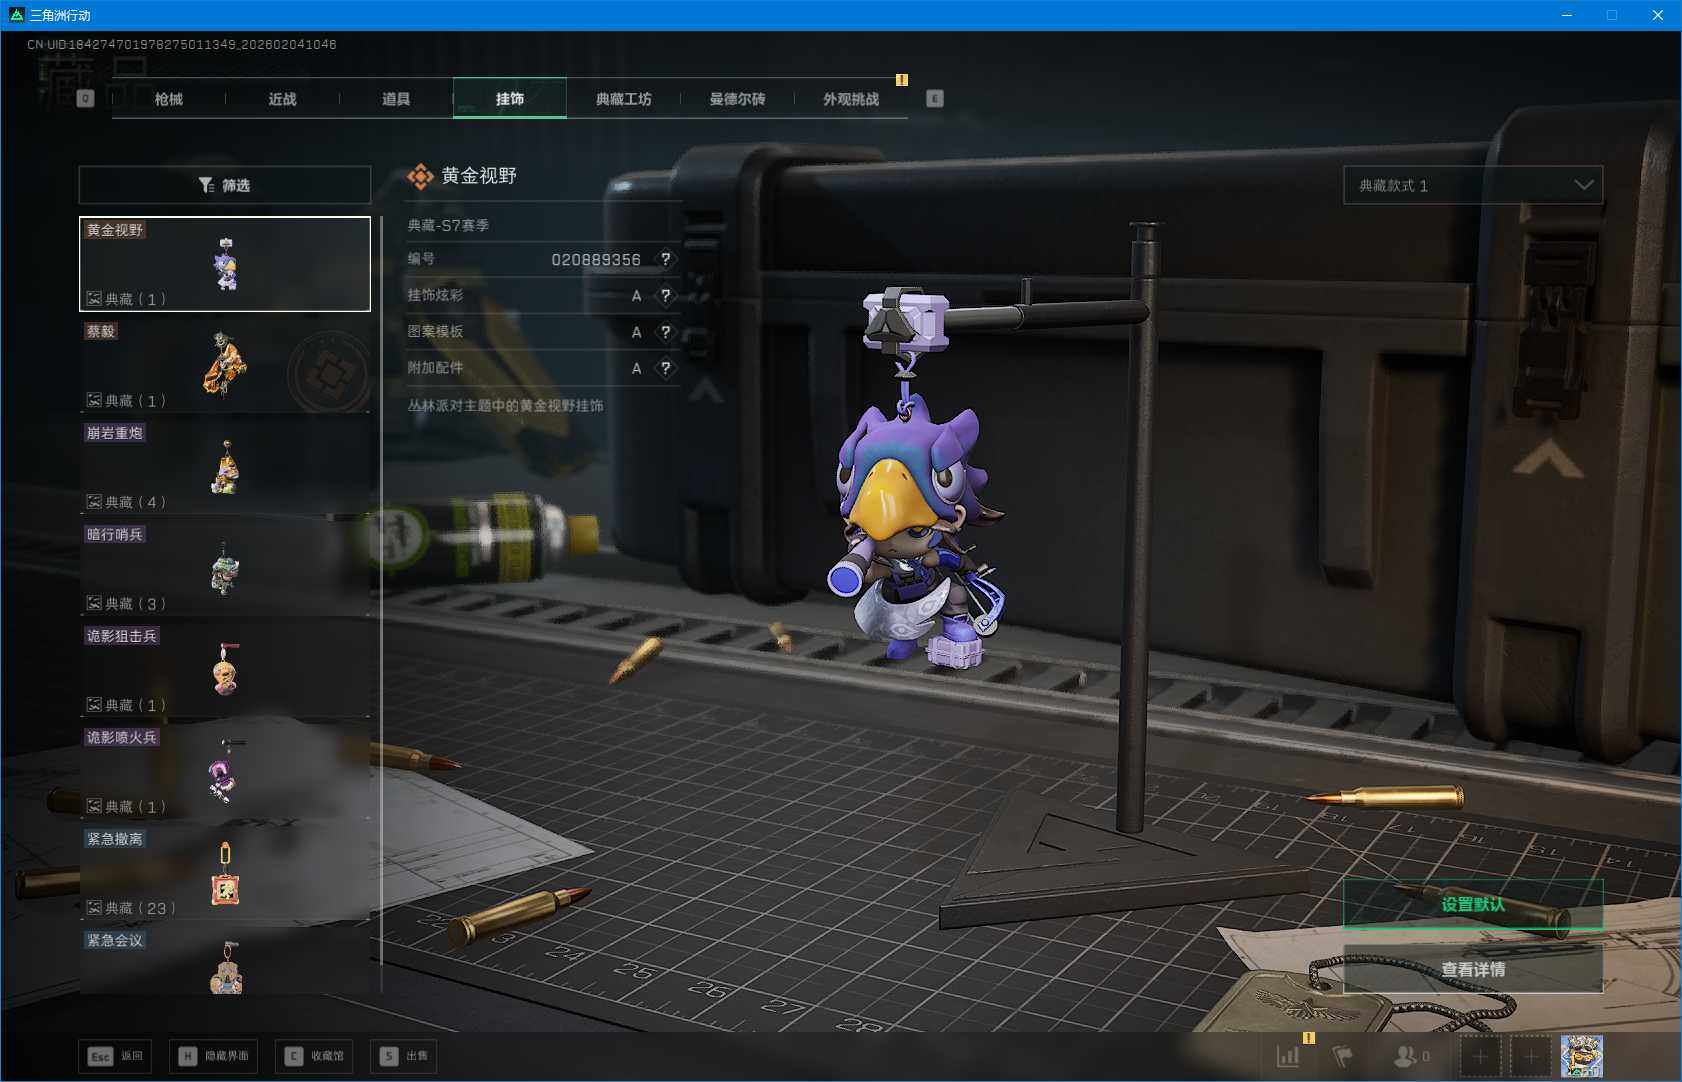Screen dimensions: 1682x1082
Task: Click the S 出售 button
Action: click(404, 1056)
